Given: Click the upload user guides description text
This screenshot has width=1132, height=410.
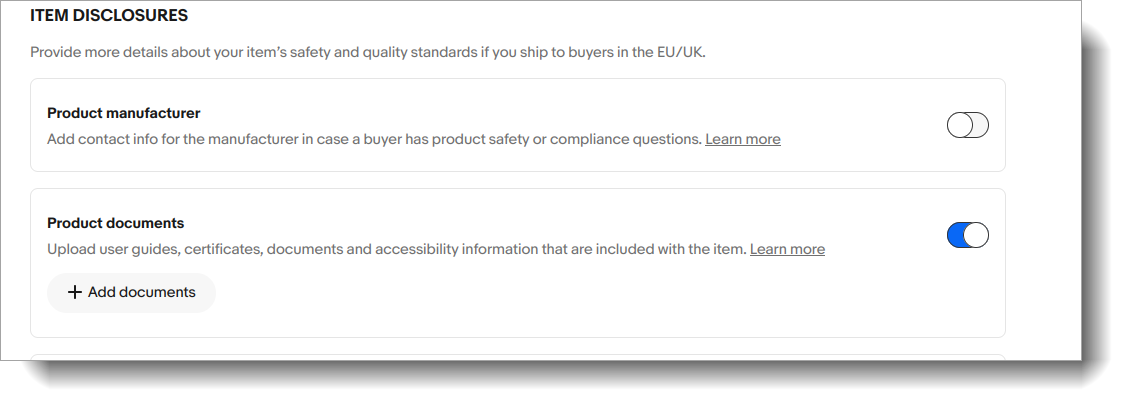Looking at the screenshot, I should [x=396, y=249].
